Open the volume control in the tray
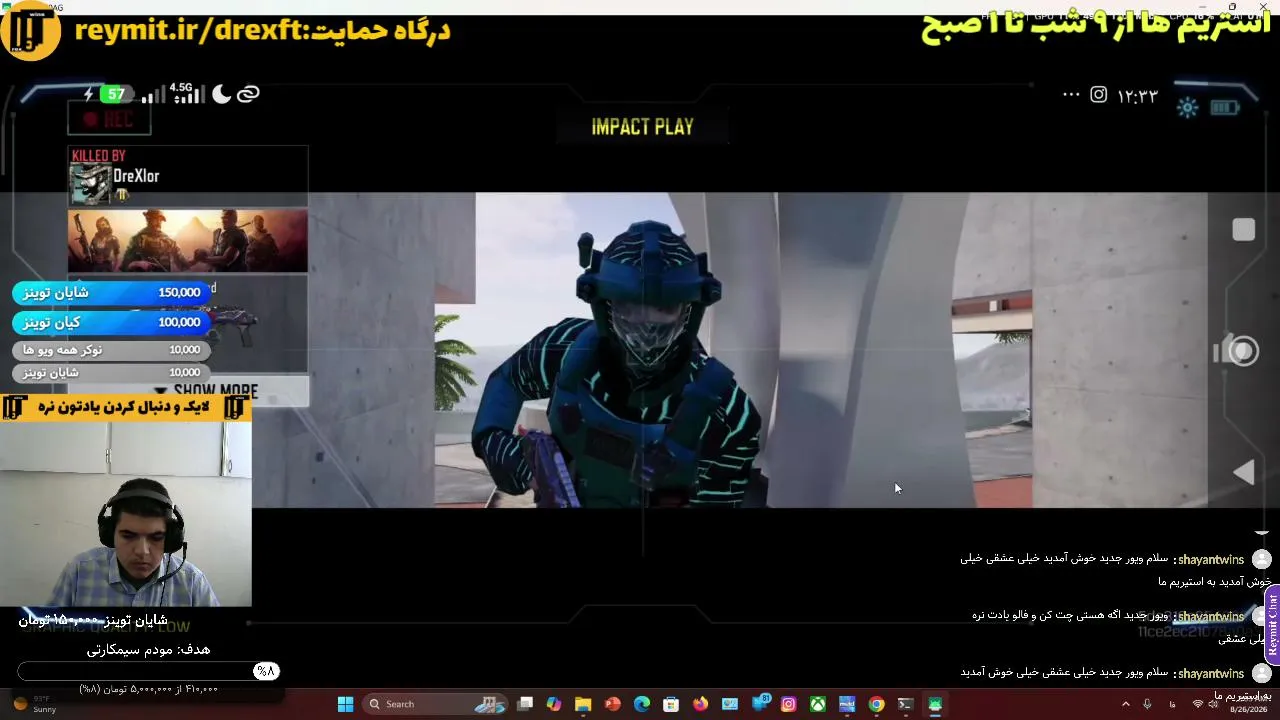This screenshot has height=720, width=1280. pos(1213,704)
